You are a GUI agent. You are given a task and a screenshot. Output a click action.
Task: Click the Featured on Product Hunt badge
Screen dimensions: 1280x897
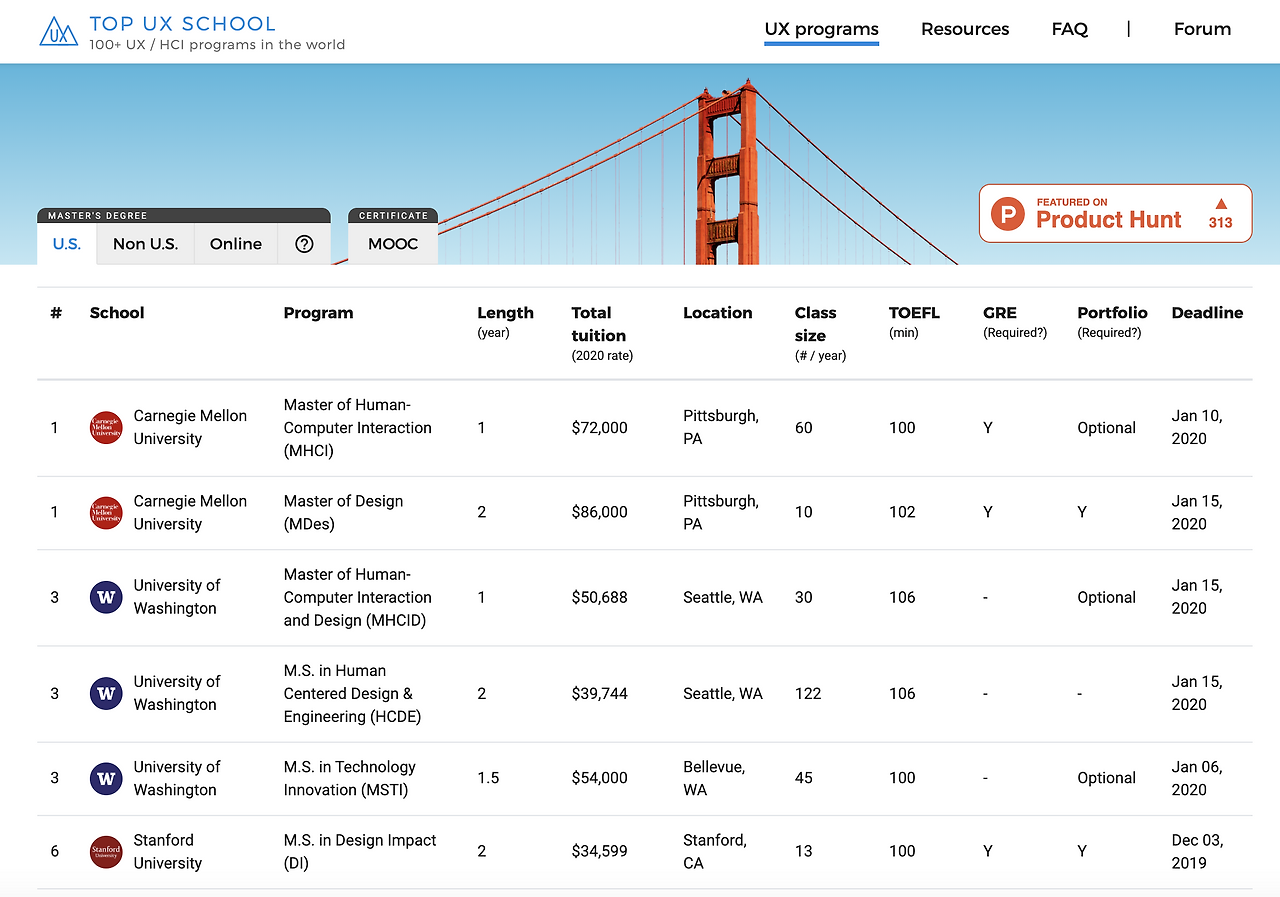[1114, 213]
